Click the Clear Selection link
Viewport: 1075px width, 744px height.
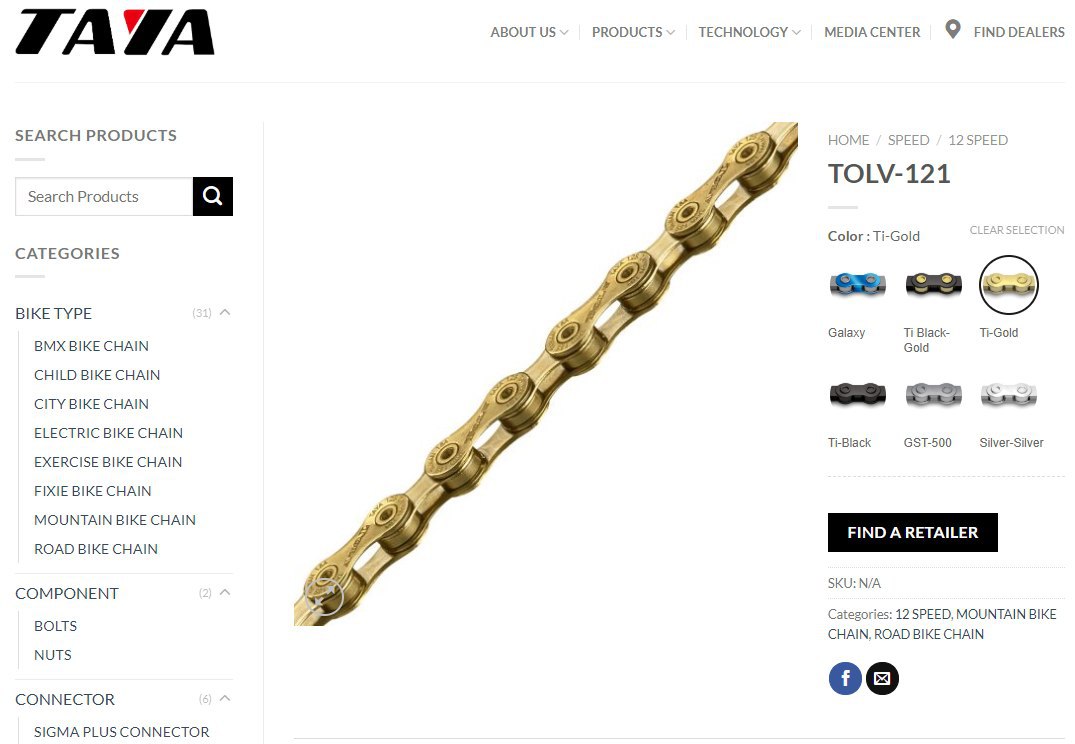coord(1017,230)
